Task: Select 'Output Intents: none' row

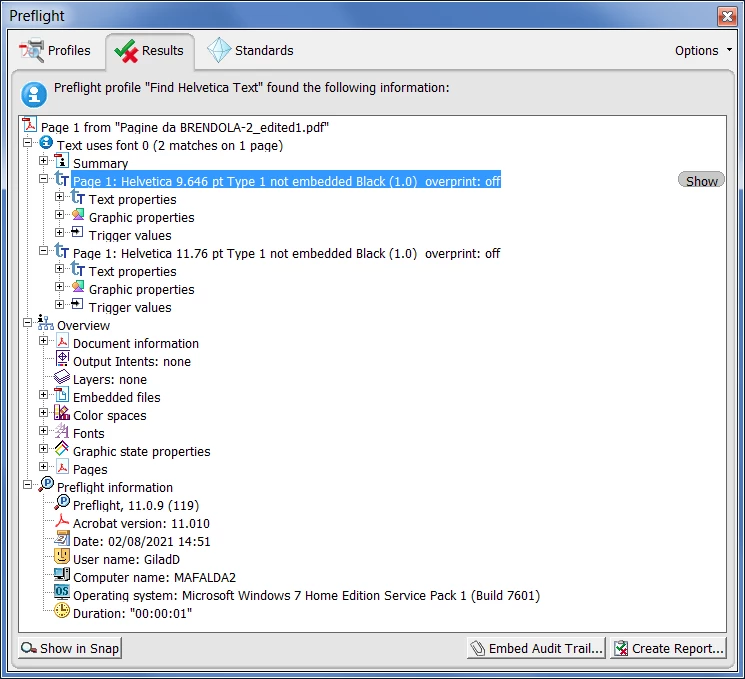Action: [132, 362]
